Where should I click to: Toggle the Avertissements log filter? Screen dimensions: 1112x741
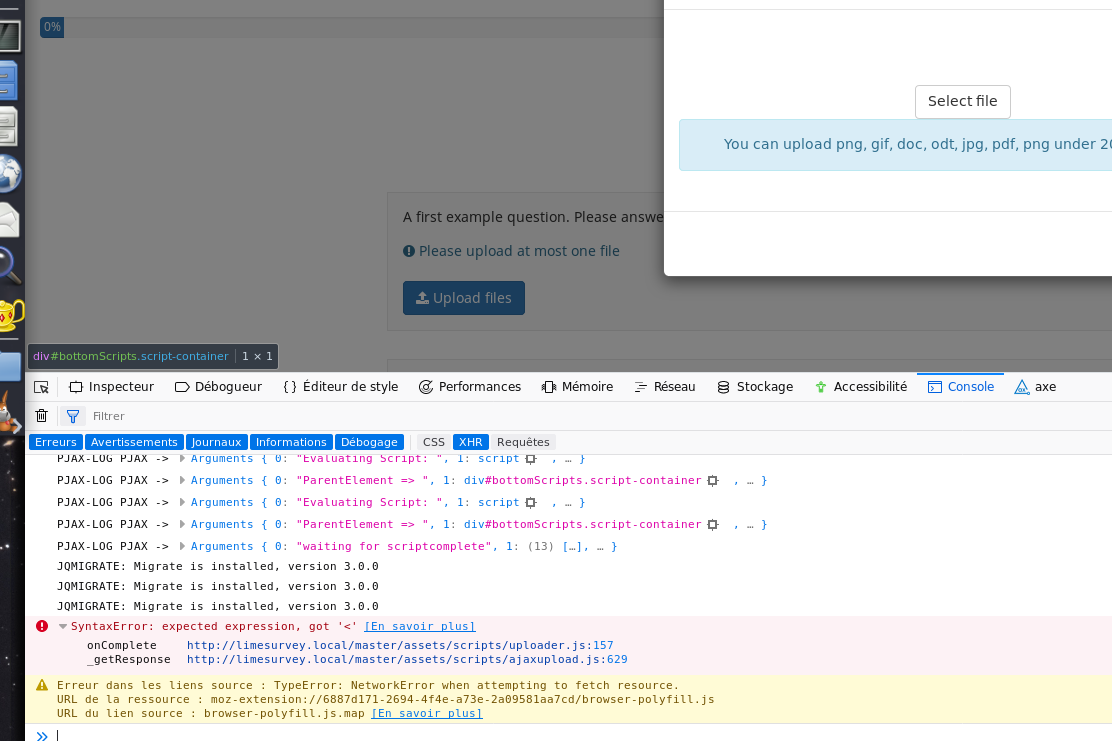pyautogui.click(x=134, y=442)
